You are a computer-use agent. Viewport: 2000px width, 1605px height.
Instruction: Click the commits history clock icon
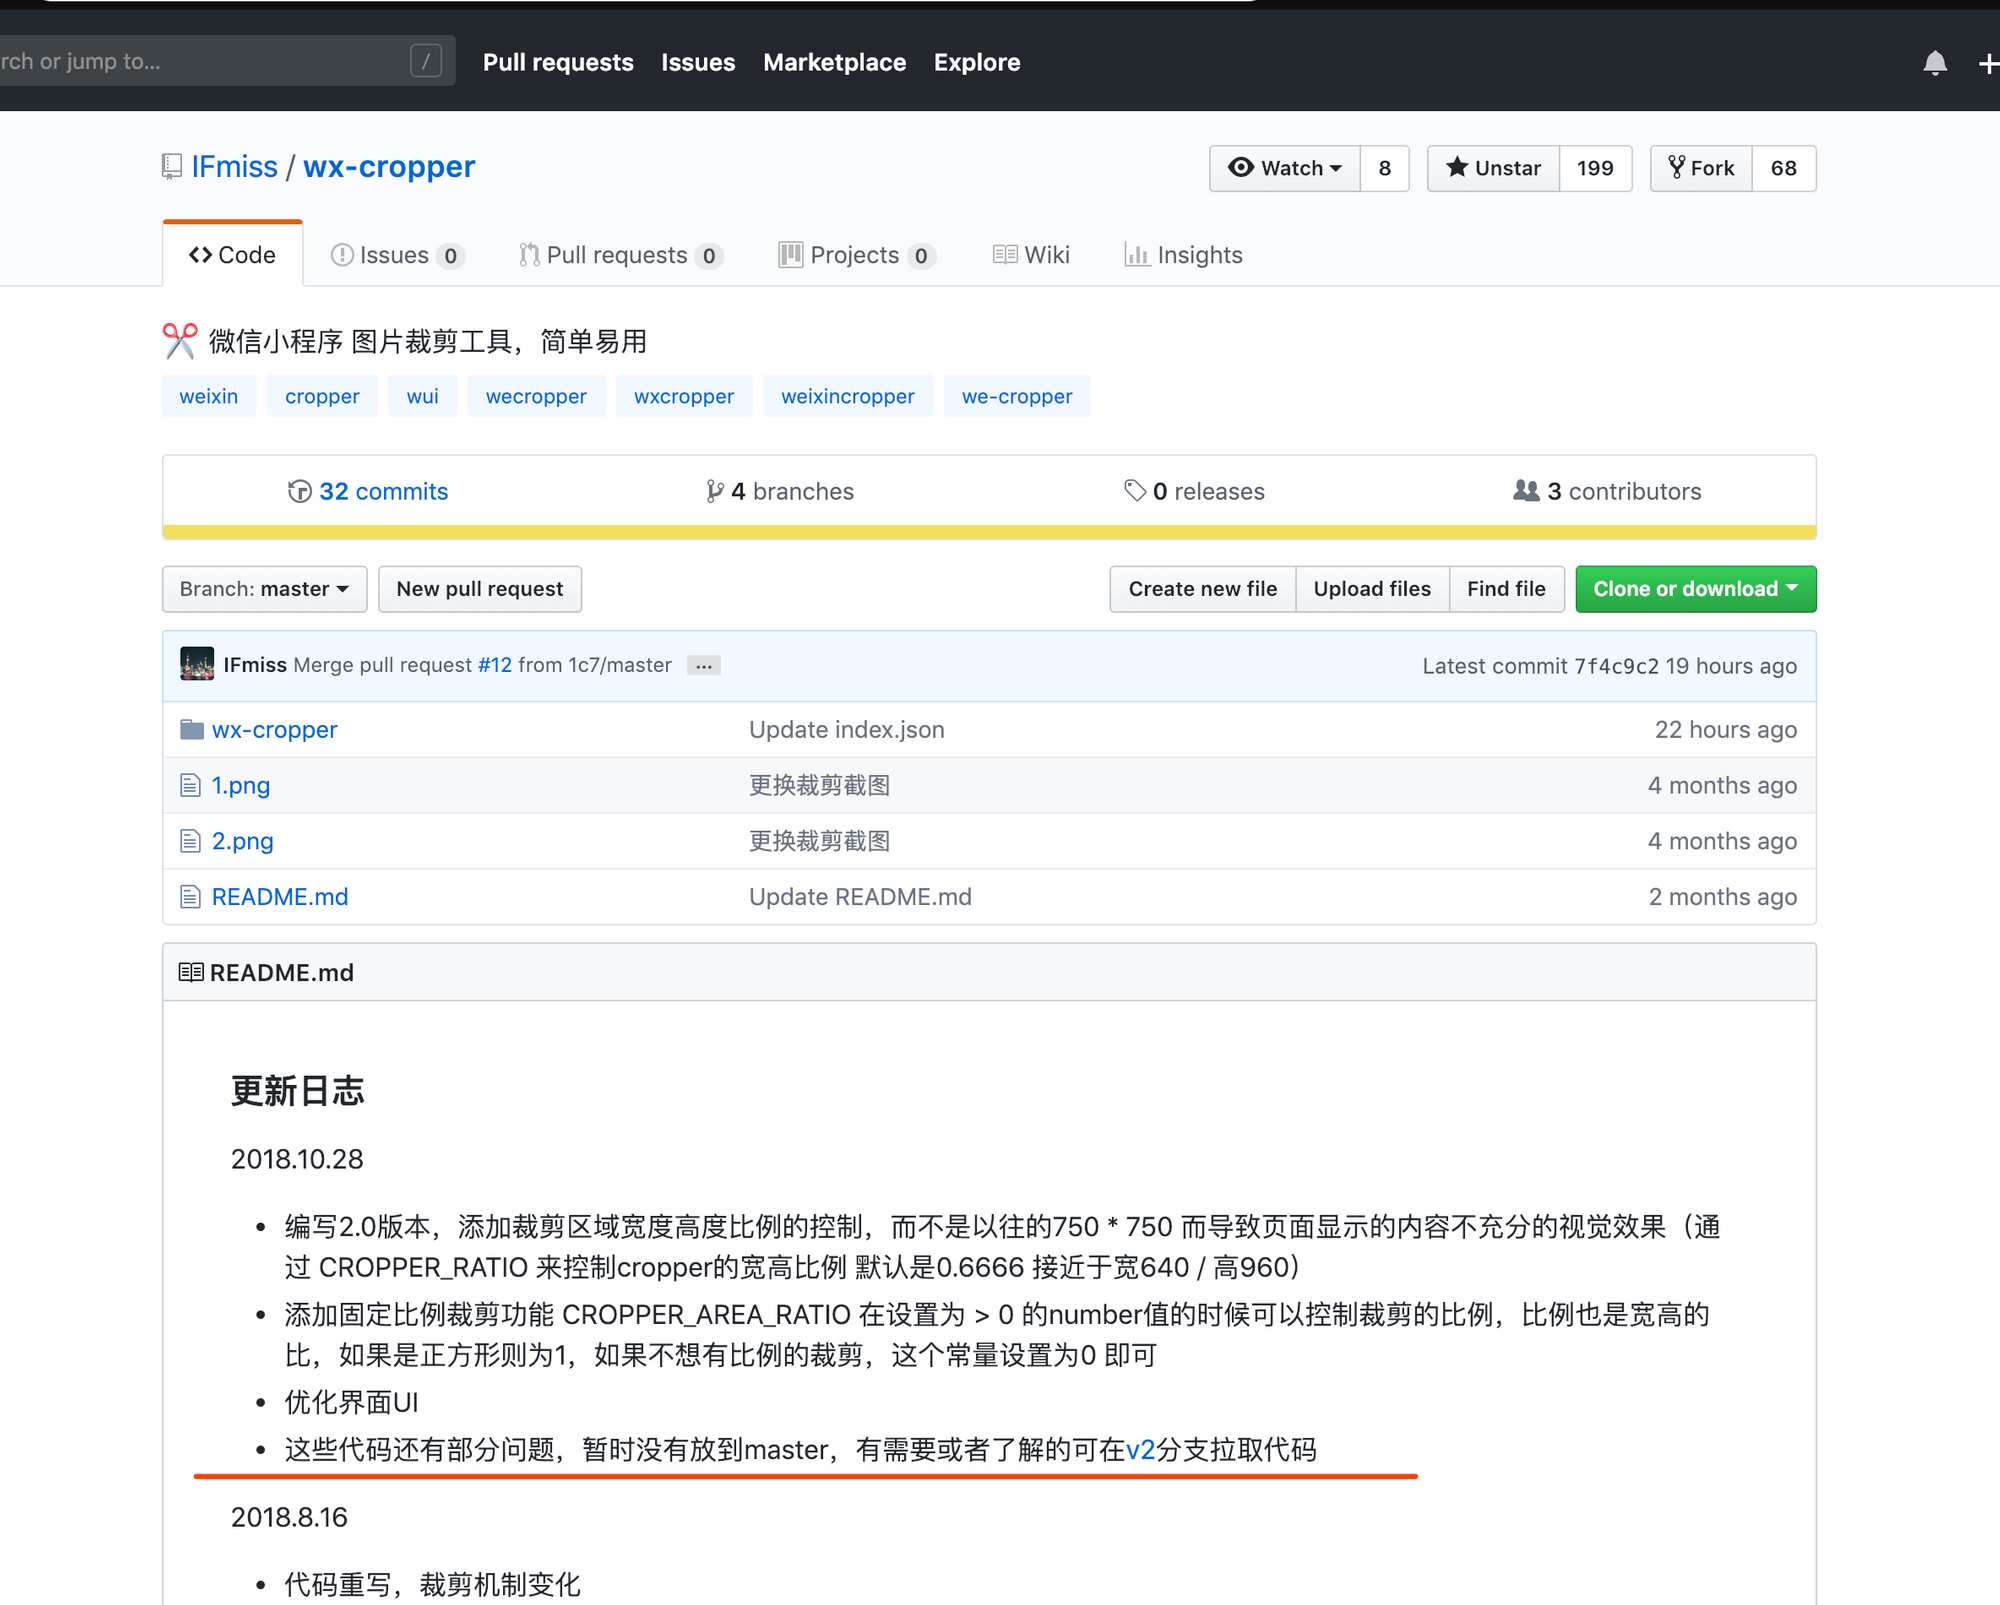click(x=299, y=491)
